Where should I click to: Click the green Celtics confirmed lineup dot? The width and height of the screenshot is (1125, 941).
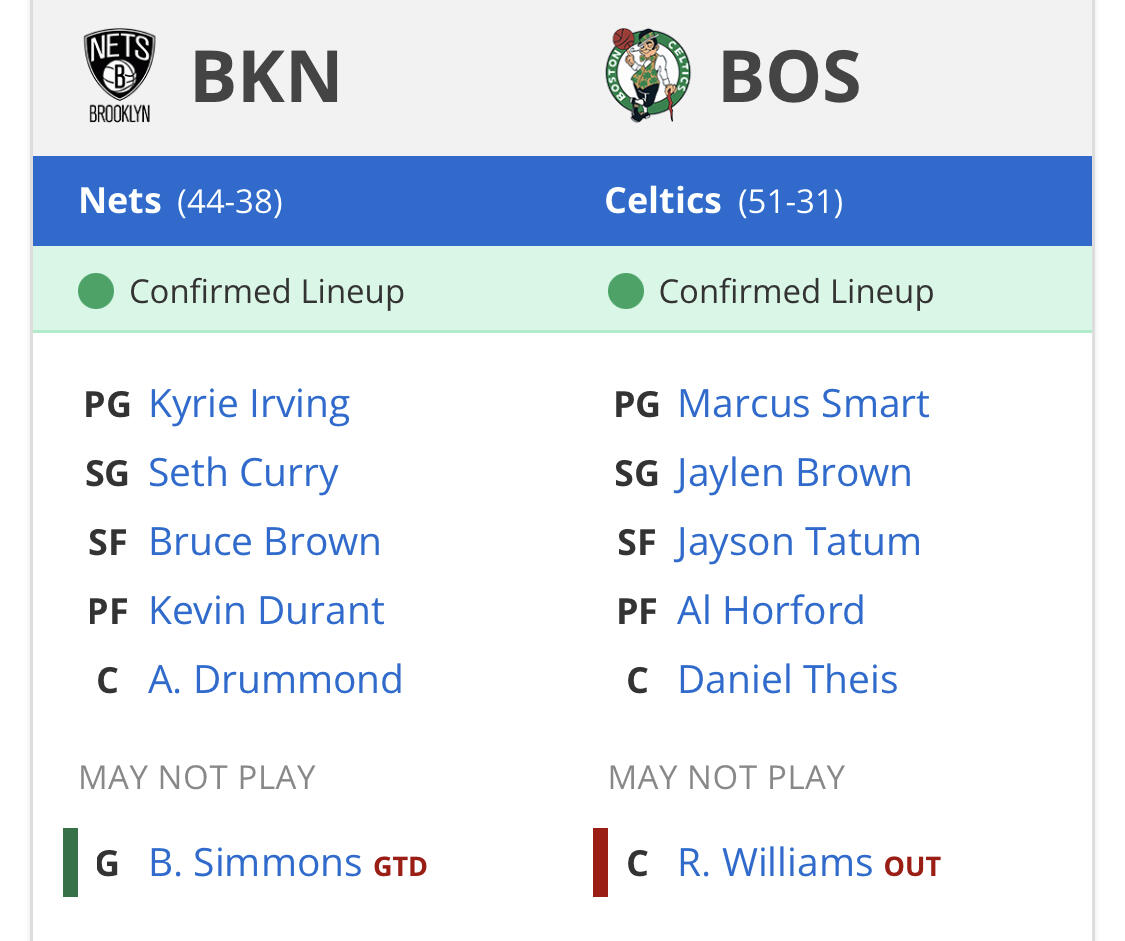point(625,292)
